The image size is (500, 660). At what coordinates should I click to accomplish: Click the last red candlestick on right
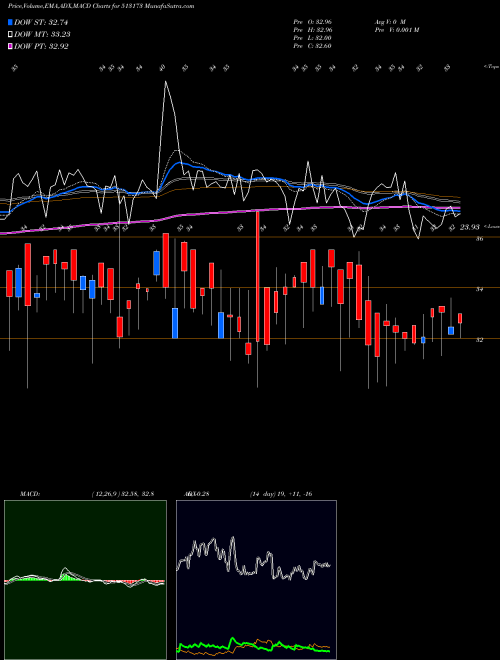[460, 318]
